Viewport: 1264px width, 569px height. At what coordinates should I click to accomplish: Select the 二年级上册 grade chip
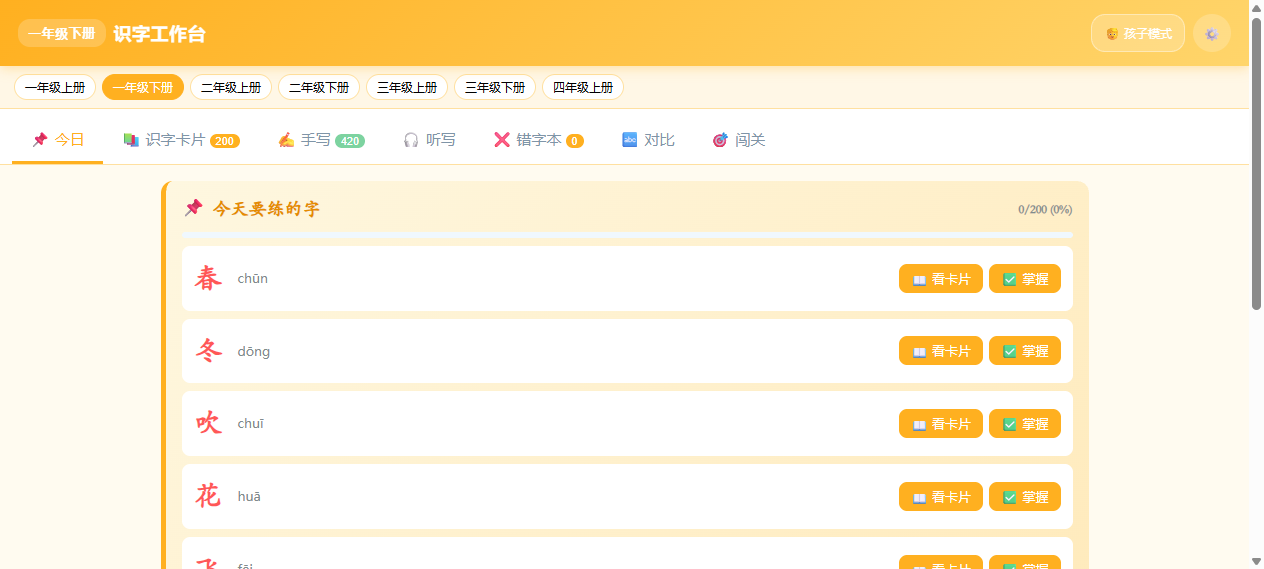[231, 87]
